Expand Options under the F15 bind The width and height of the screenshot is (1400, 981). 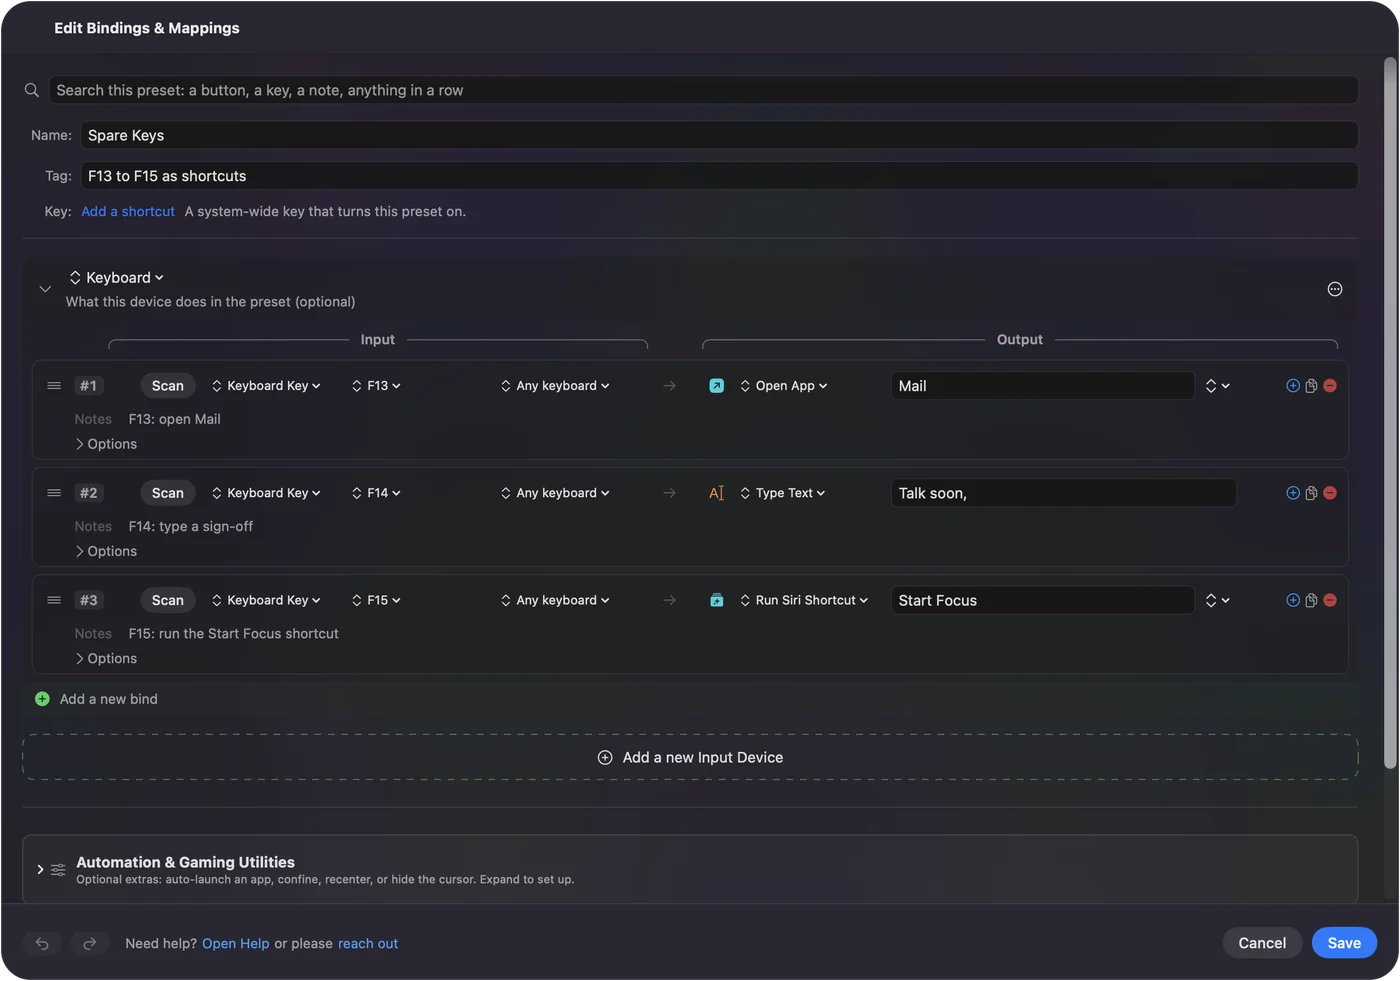tap(106, 658)
